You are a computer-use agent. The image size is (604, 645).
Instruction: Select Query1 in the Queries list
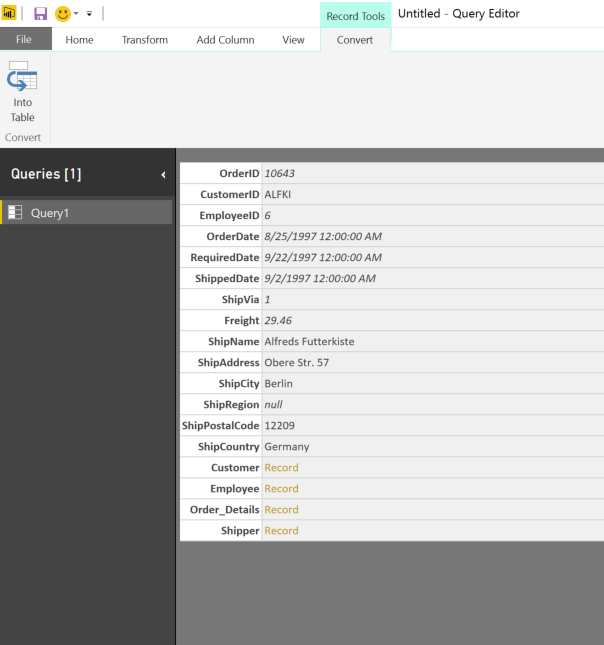(50, 212)
